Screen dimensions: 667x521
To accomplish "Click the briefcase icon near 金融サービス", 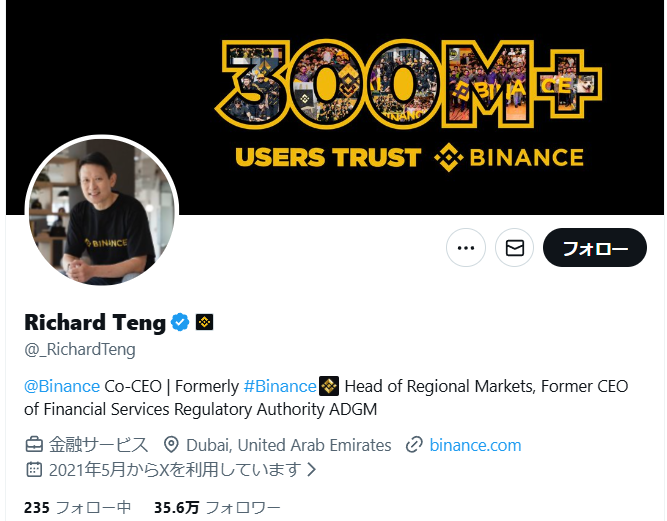I will pos(34,445).
